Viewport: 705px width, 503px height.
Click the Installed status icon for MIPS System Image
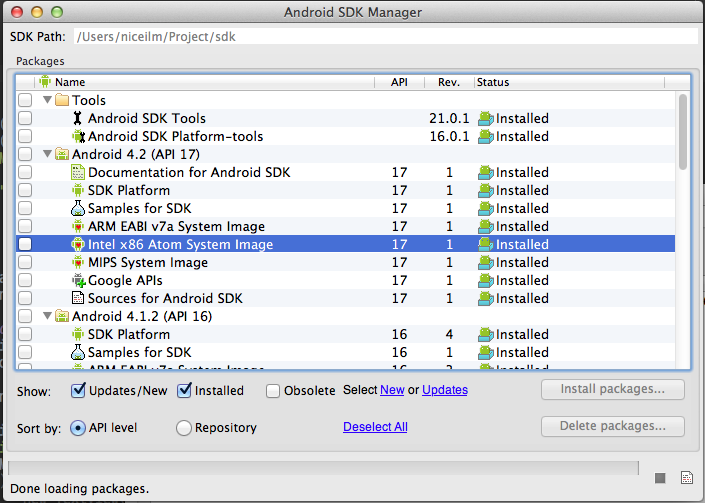pyautogui.click(x=486, y=262)
